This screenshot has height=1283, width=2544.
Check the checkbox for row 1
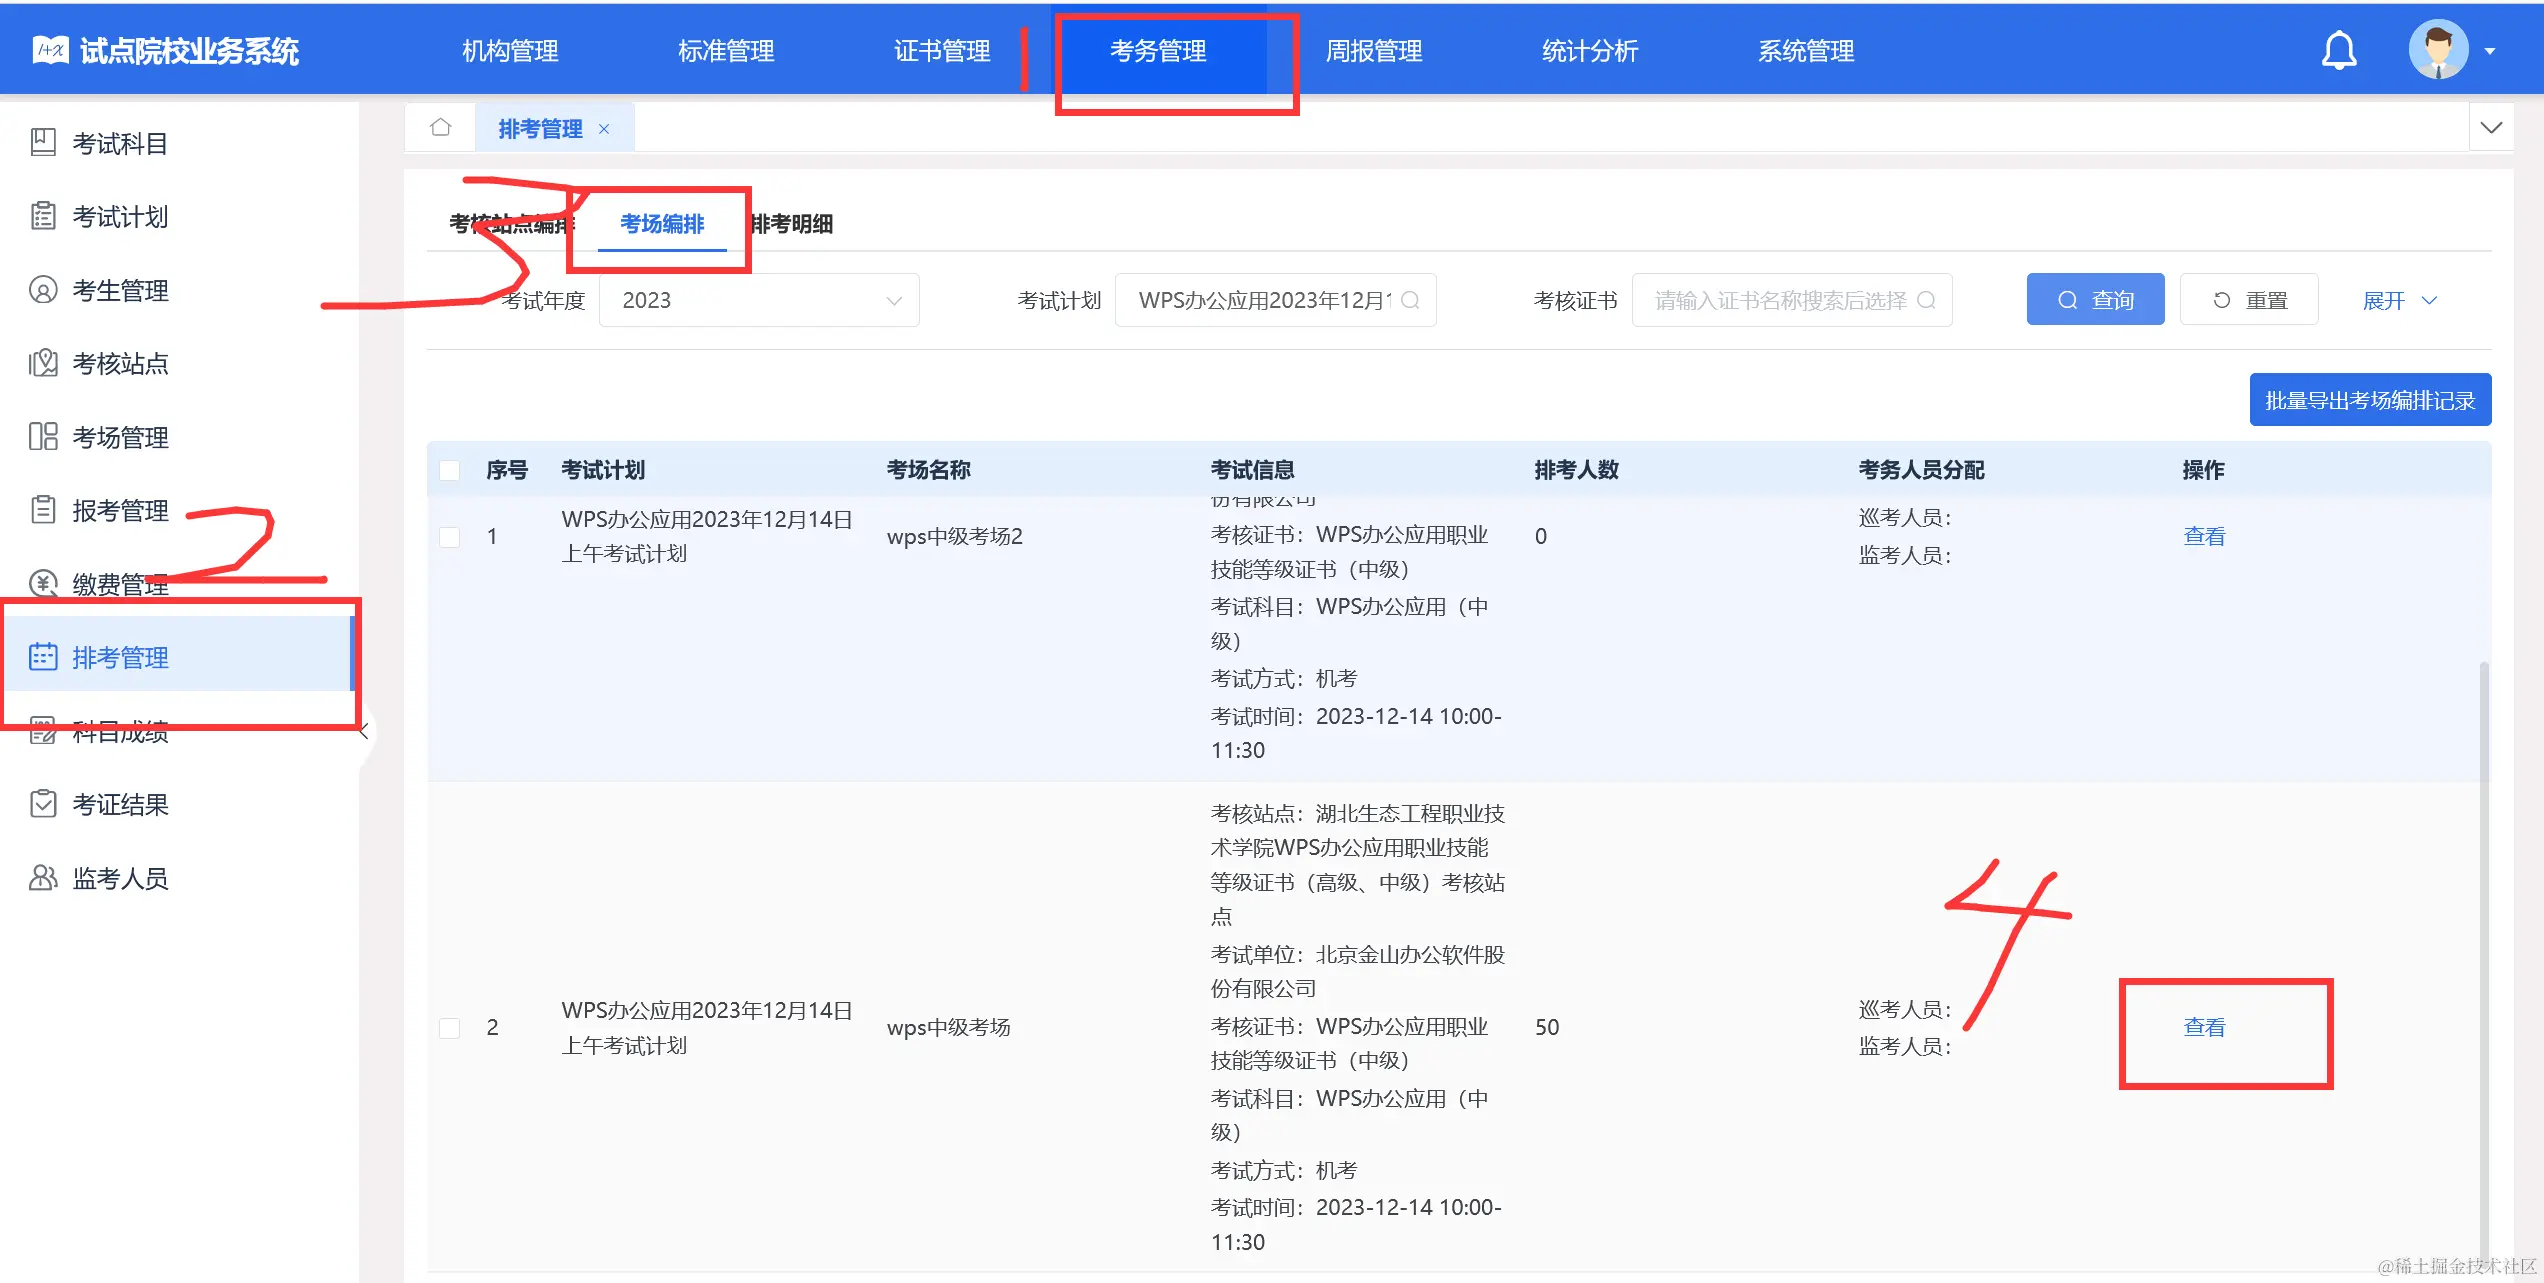pyautogui.click(x=449, y=536)
